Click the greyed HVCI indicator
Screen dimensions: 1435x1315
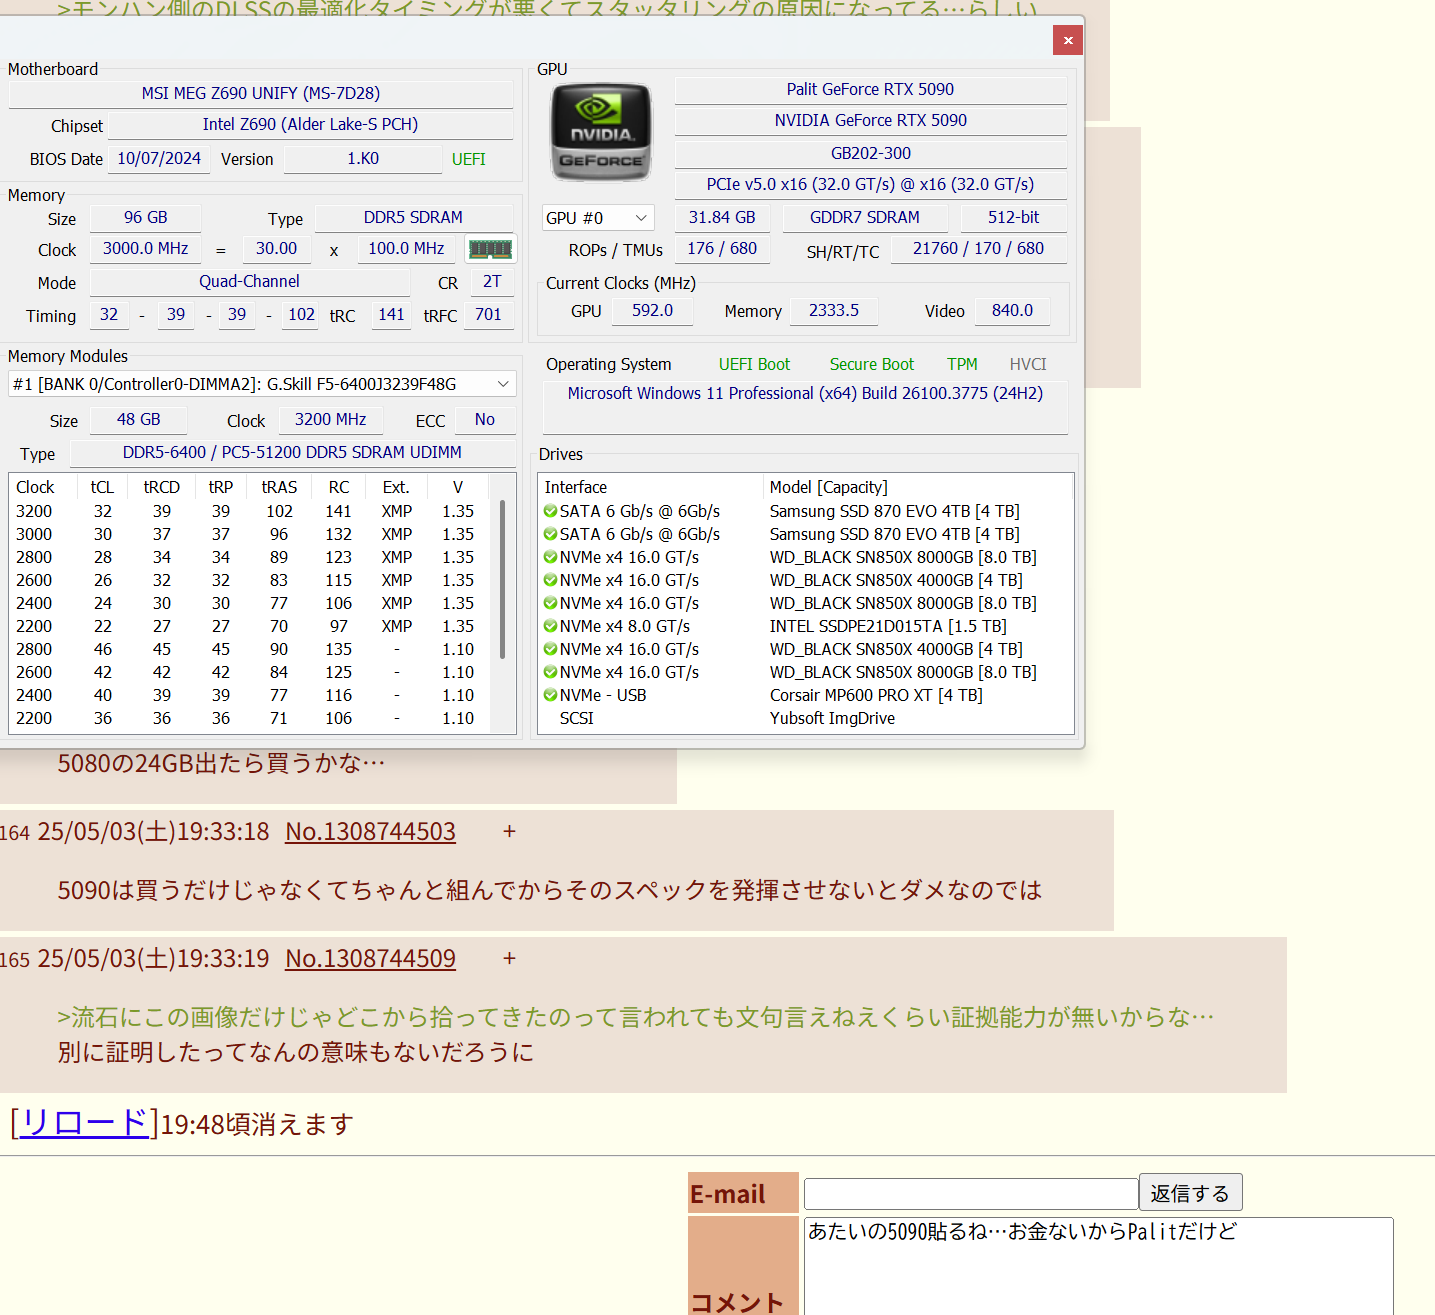[x=1028, y=364]
